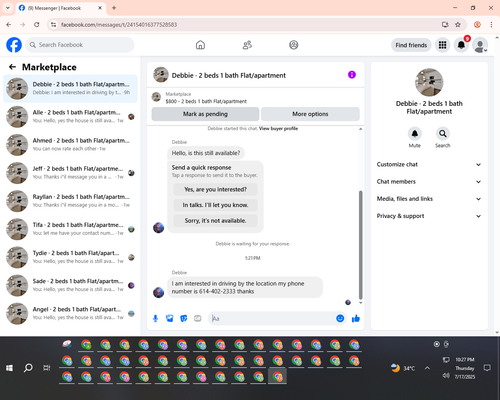Click the $800 Marketplace listing text
Screen dimensions: 500x400
point(206,101)
